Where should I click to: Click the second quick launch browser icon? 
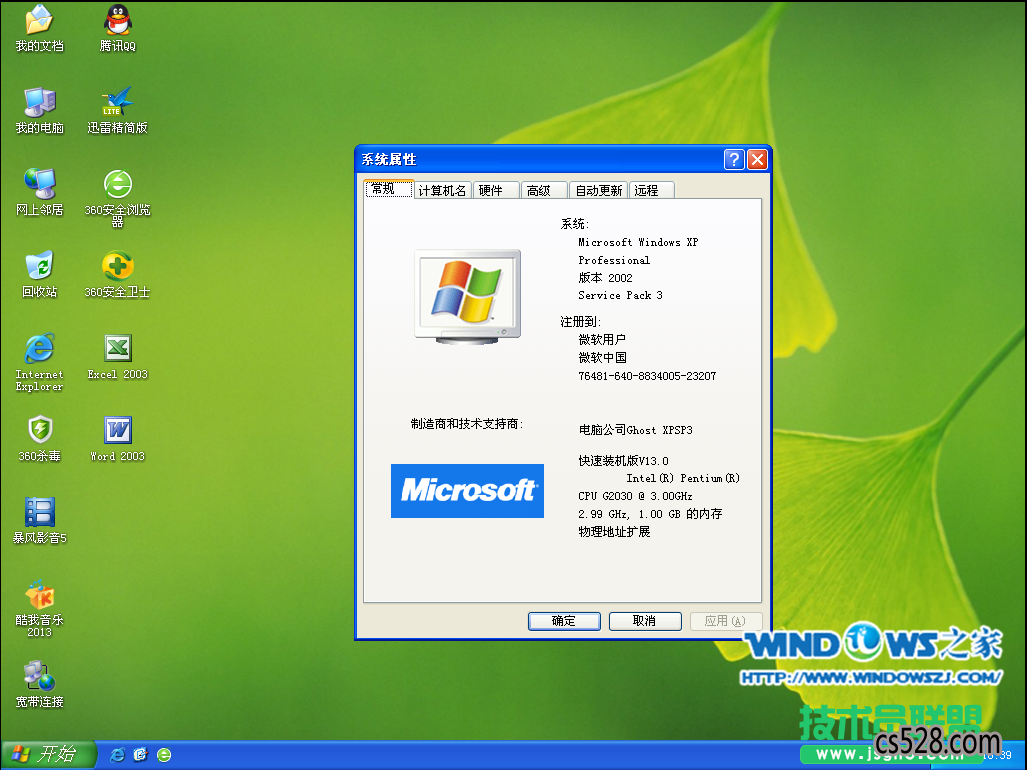tap(141, 755)
